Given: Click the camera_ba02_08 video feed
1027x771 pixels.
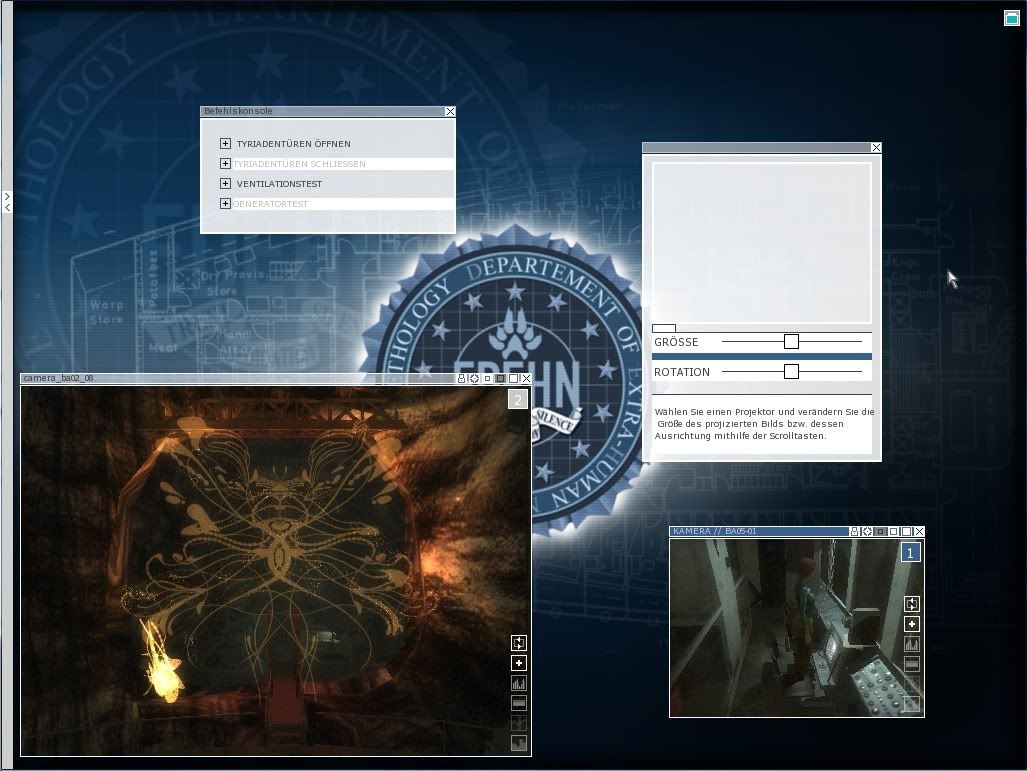Looking at the screenshot, I should coord(276,571).
